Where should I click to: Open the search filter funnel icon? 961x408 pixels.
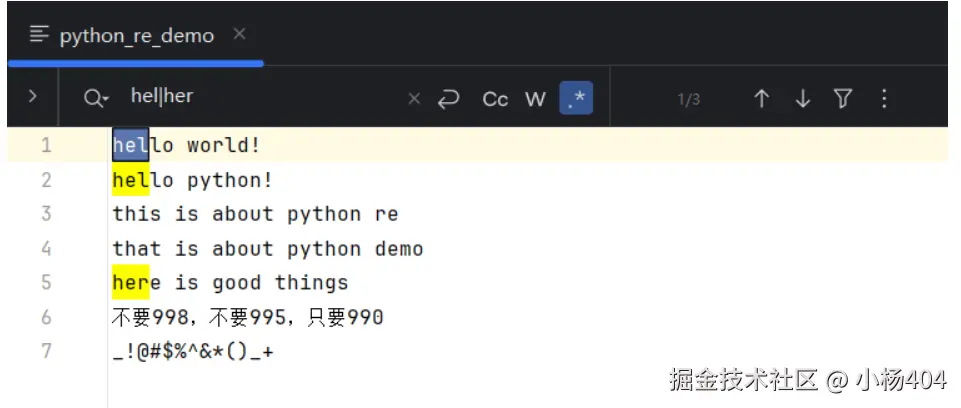click(x=843, y=98)
